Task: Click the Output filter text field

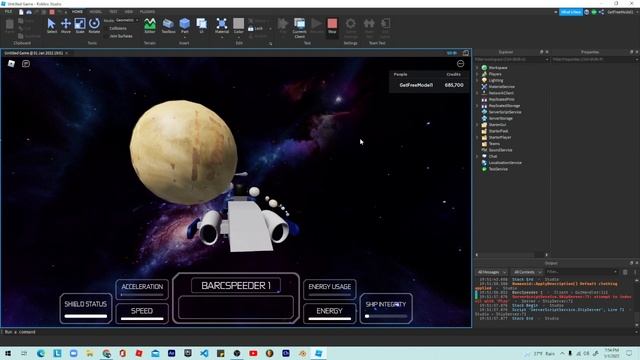Action: [x=581, y=272]
